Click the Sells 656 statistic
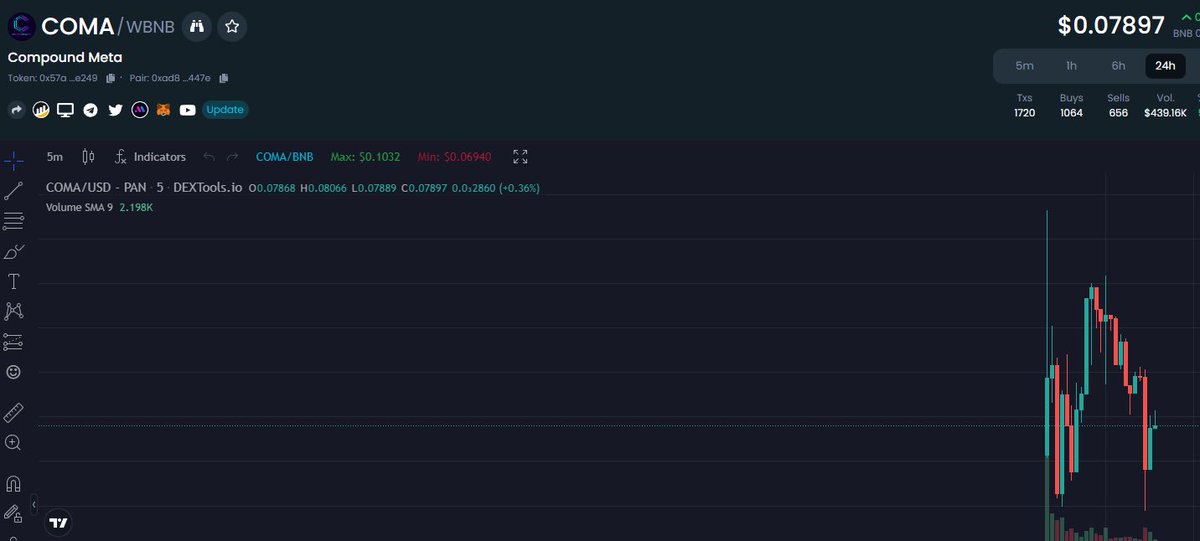The height and width of the screenshot is (541, 1200). click(x=1118, y=106)
